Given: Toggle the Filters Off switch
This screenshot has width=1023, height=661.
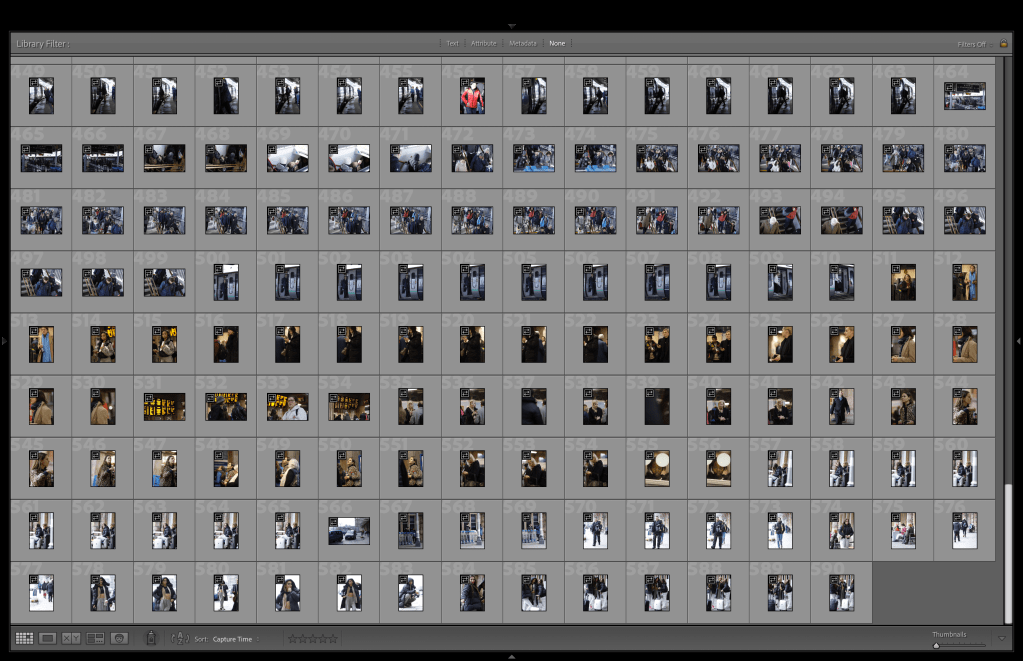Looking at the screenshot, I should 972,44.
